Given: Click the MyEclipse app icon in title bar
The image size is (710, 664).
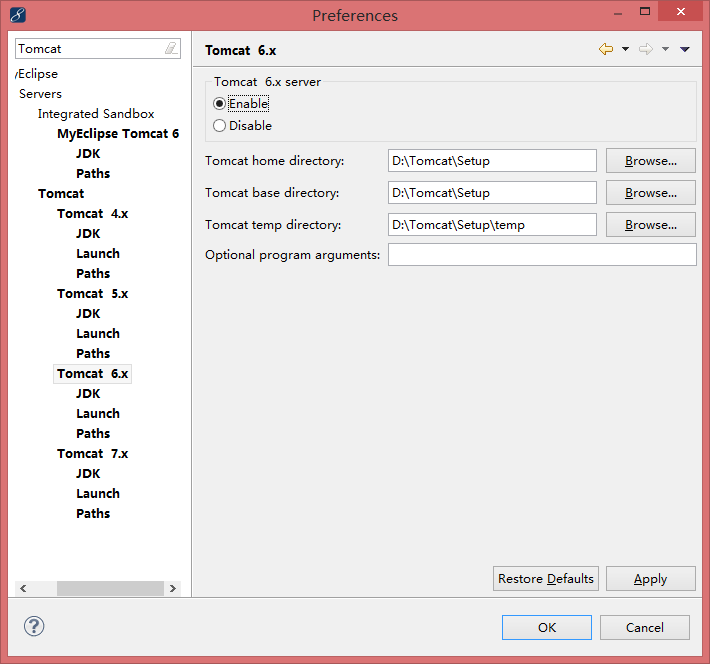Looking at the screenshot, I should pyautogui.click(x=18, y=15).
